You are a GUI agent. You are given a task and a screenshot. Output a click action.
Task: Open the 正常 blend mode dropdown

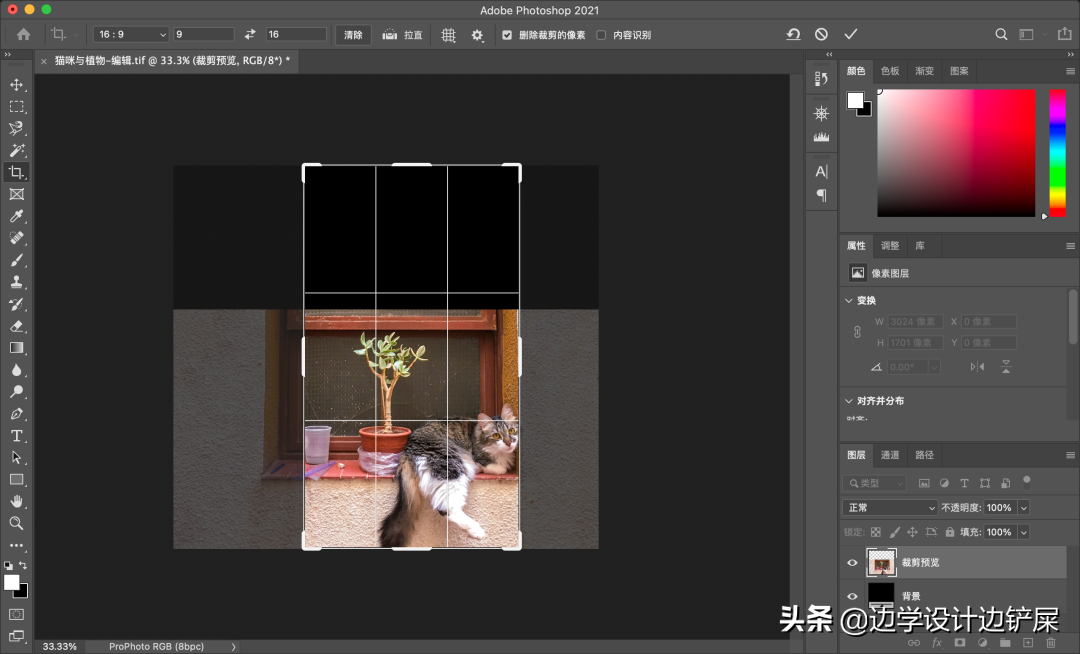click(889, 507)
